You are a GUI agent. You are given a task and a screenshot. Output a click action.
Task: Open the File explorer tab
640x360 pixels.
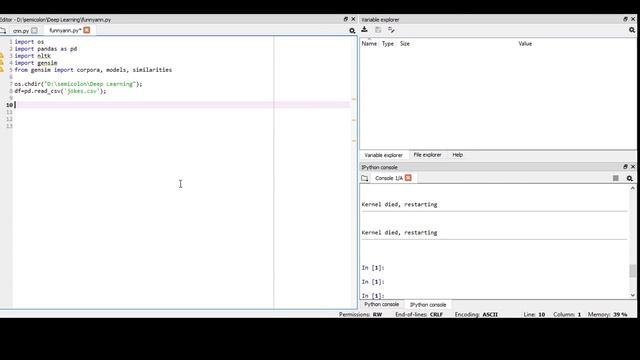coord(427,155)
